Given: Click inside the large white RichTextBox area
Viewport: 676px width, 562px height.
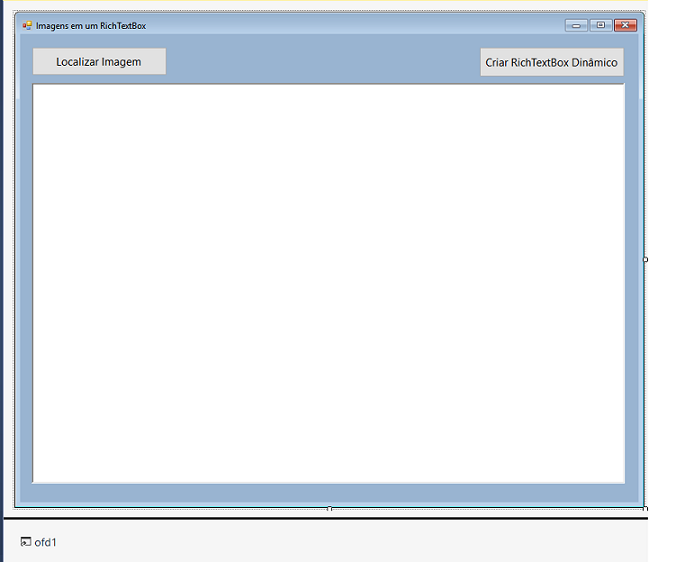Looking at the screenshot, I should (x=329, y=284).
